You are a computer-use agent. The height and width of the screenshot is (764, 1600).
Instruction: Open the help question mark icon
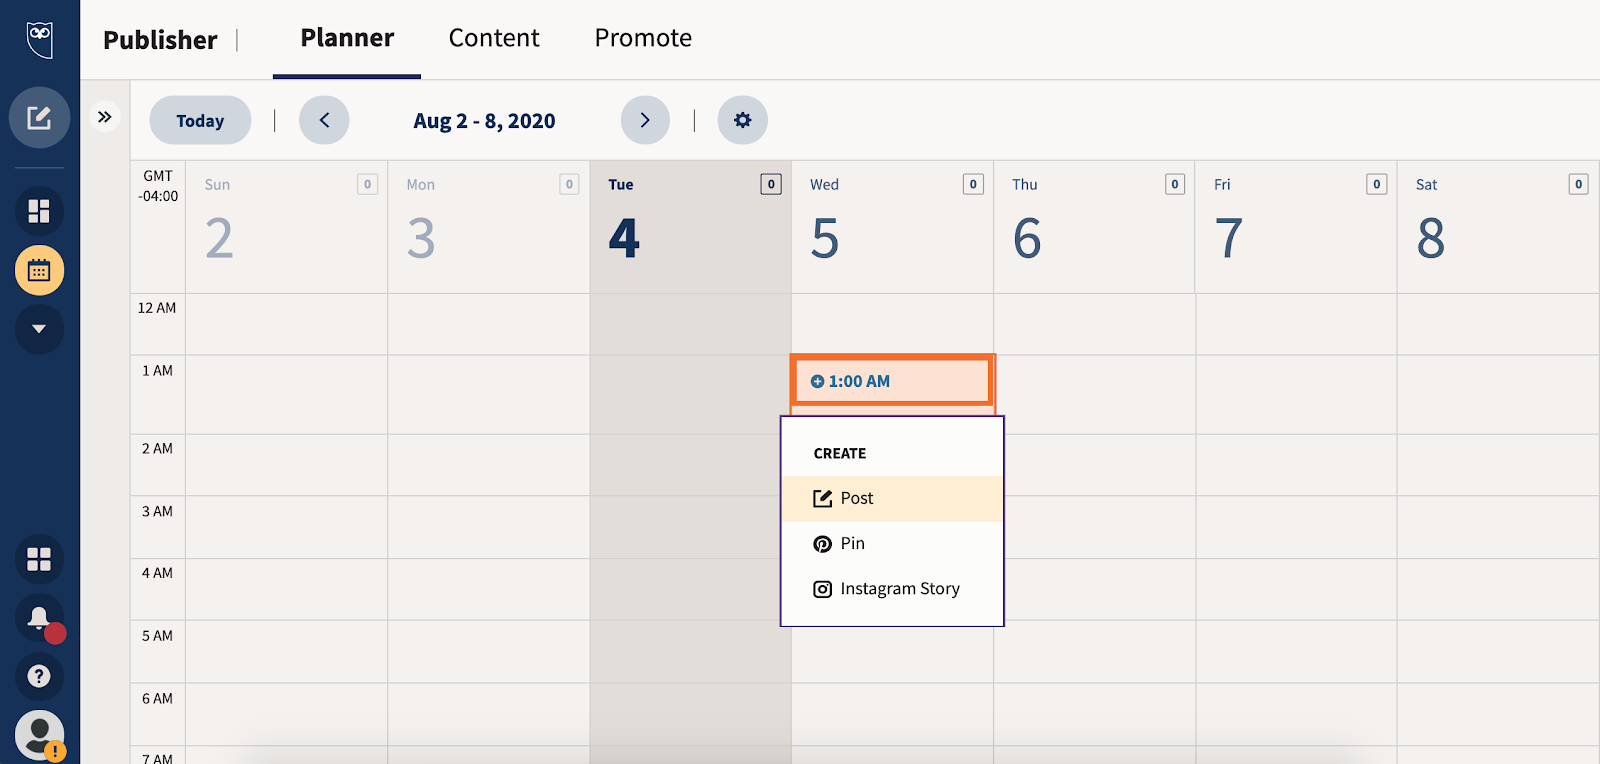click(39, 677)
